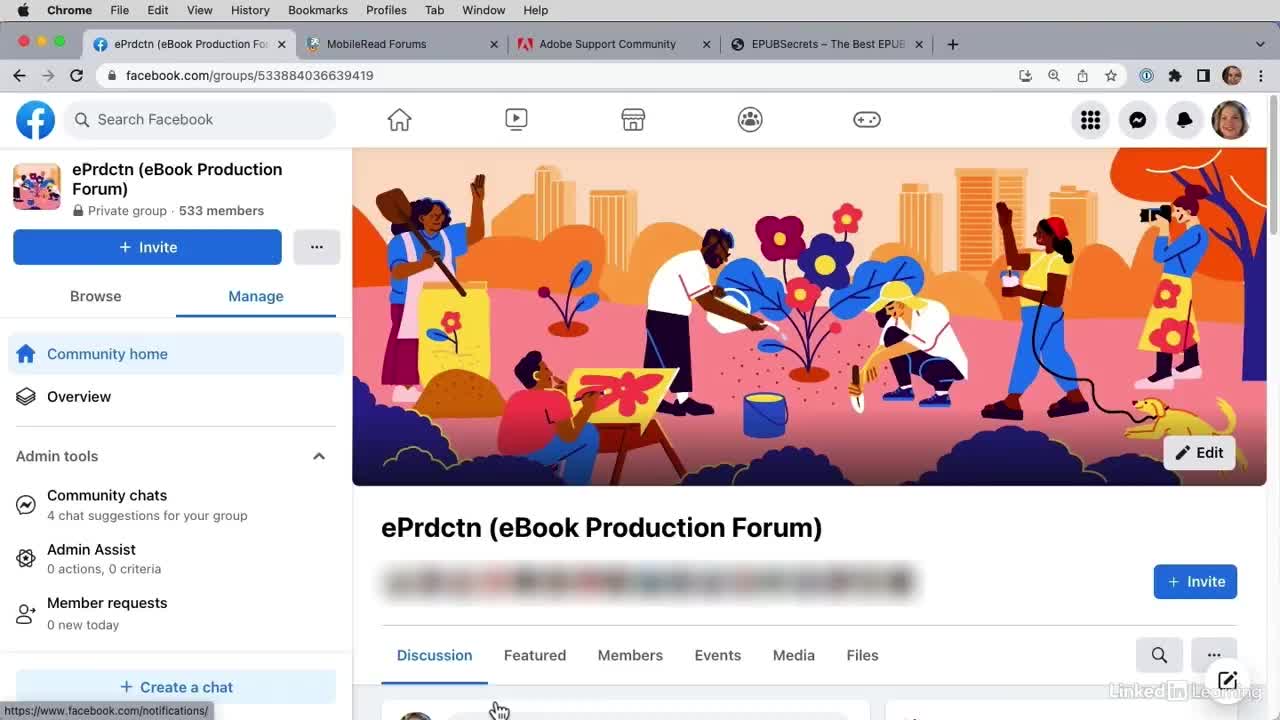Image resolution: width=1280 pixels, height=720 pixels.
Task: Open the sidebar three-dot options button
Action: [317, 247]
